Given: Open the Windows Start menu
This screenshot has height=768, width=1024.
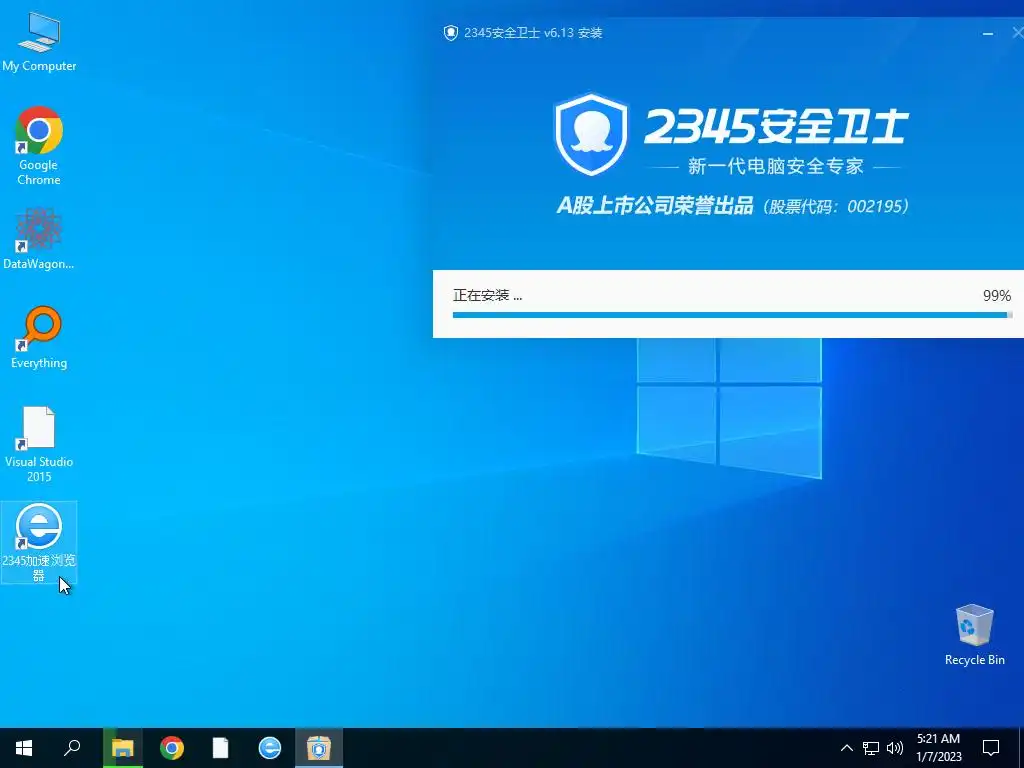Looking at the screenshot, I should click(x=24, y=748).
